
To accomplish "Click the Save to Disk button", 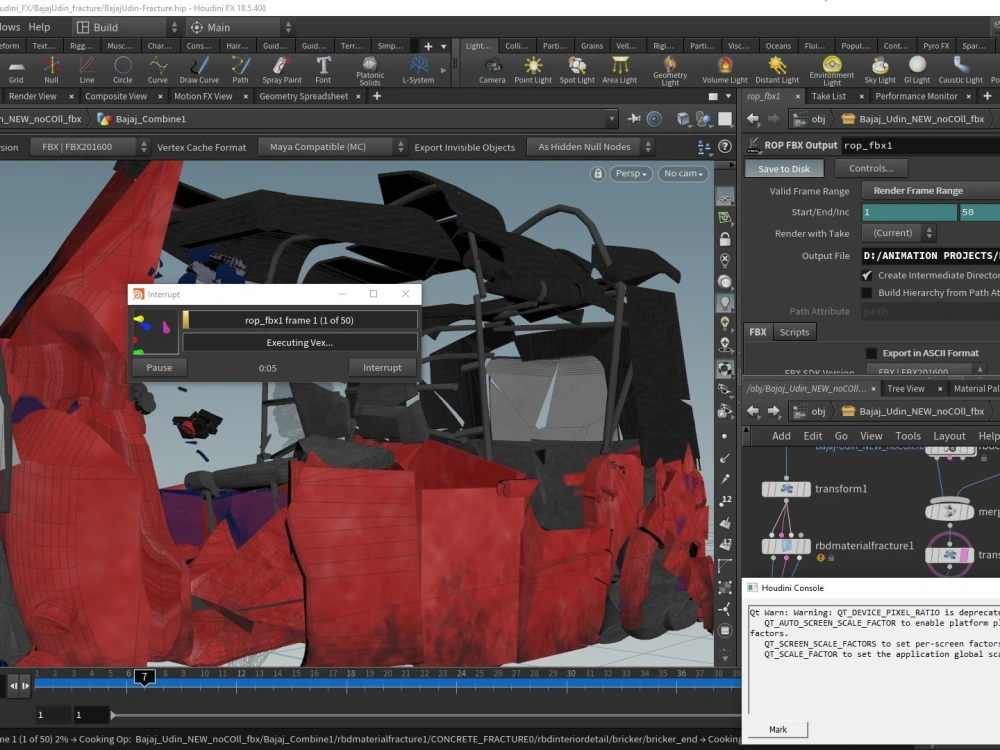I will [784, 168].
